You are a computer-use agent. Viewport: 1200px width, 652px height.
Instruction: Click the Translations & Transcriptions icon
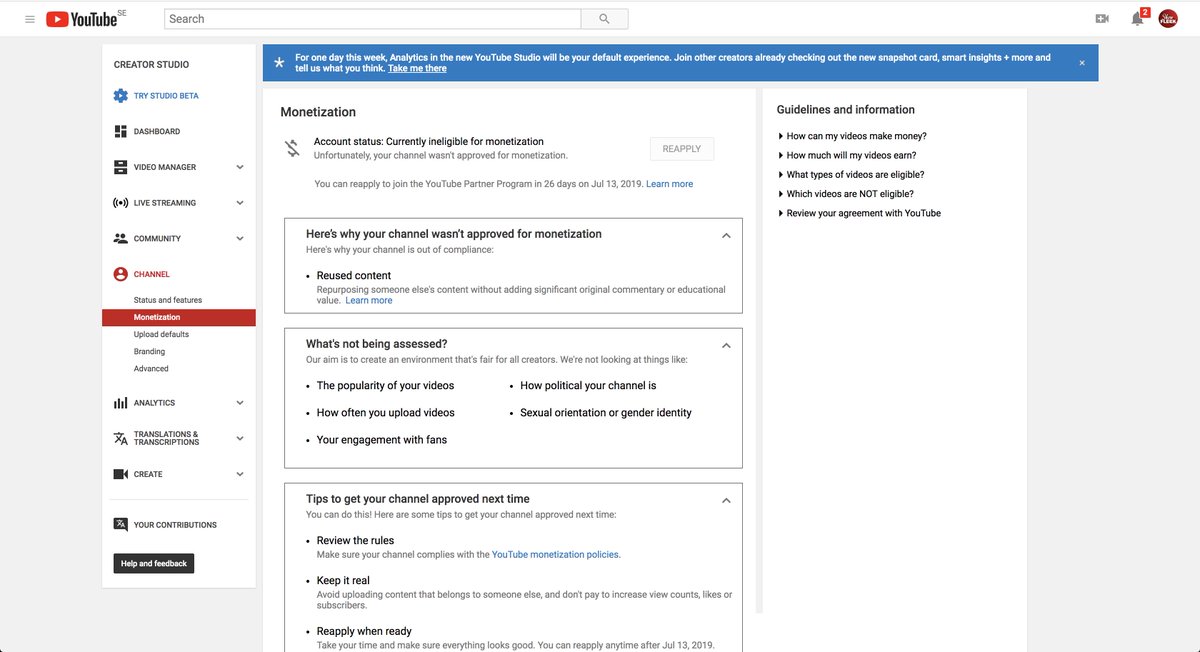coord(121,438)
